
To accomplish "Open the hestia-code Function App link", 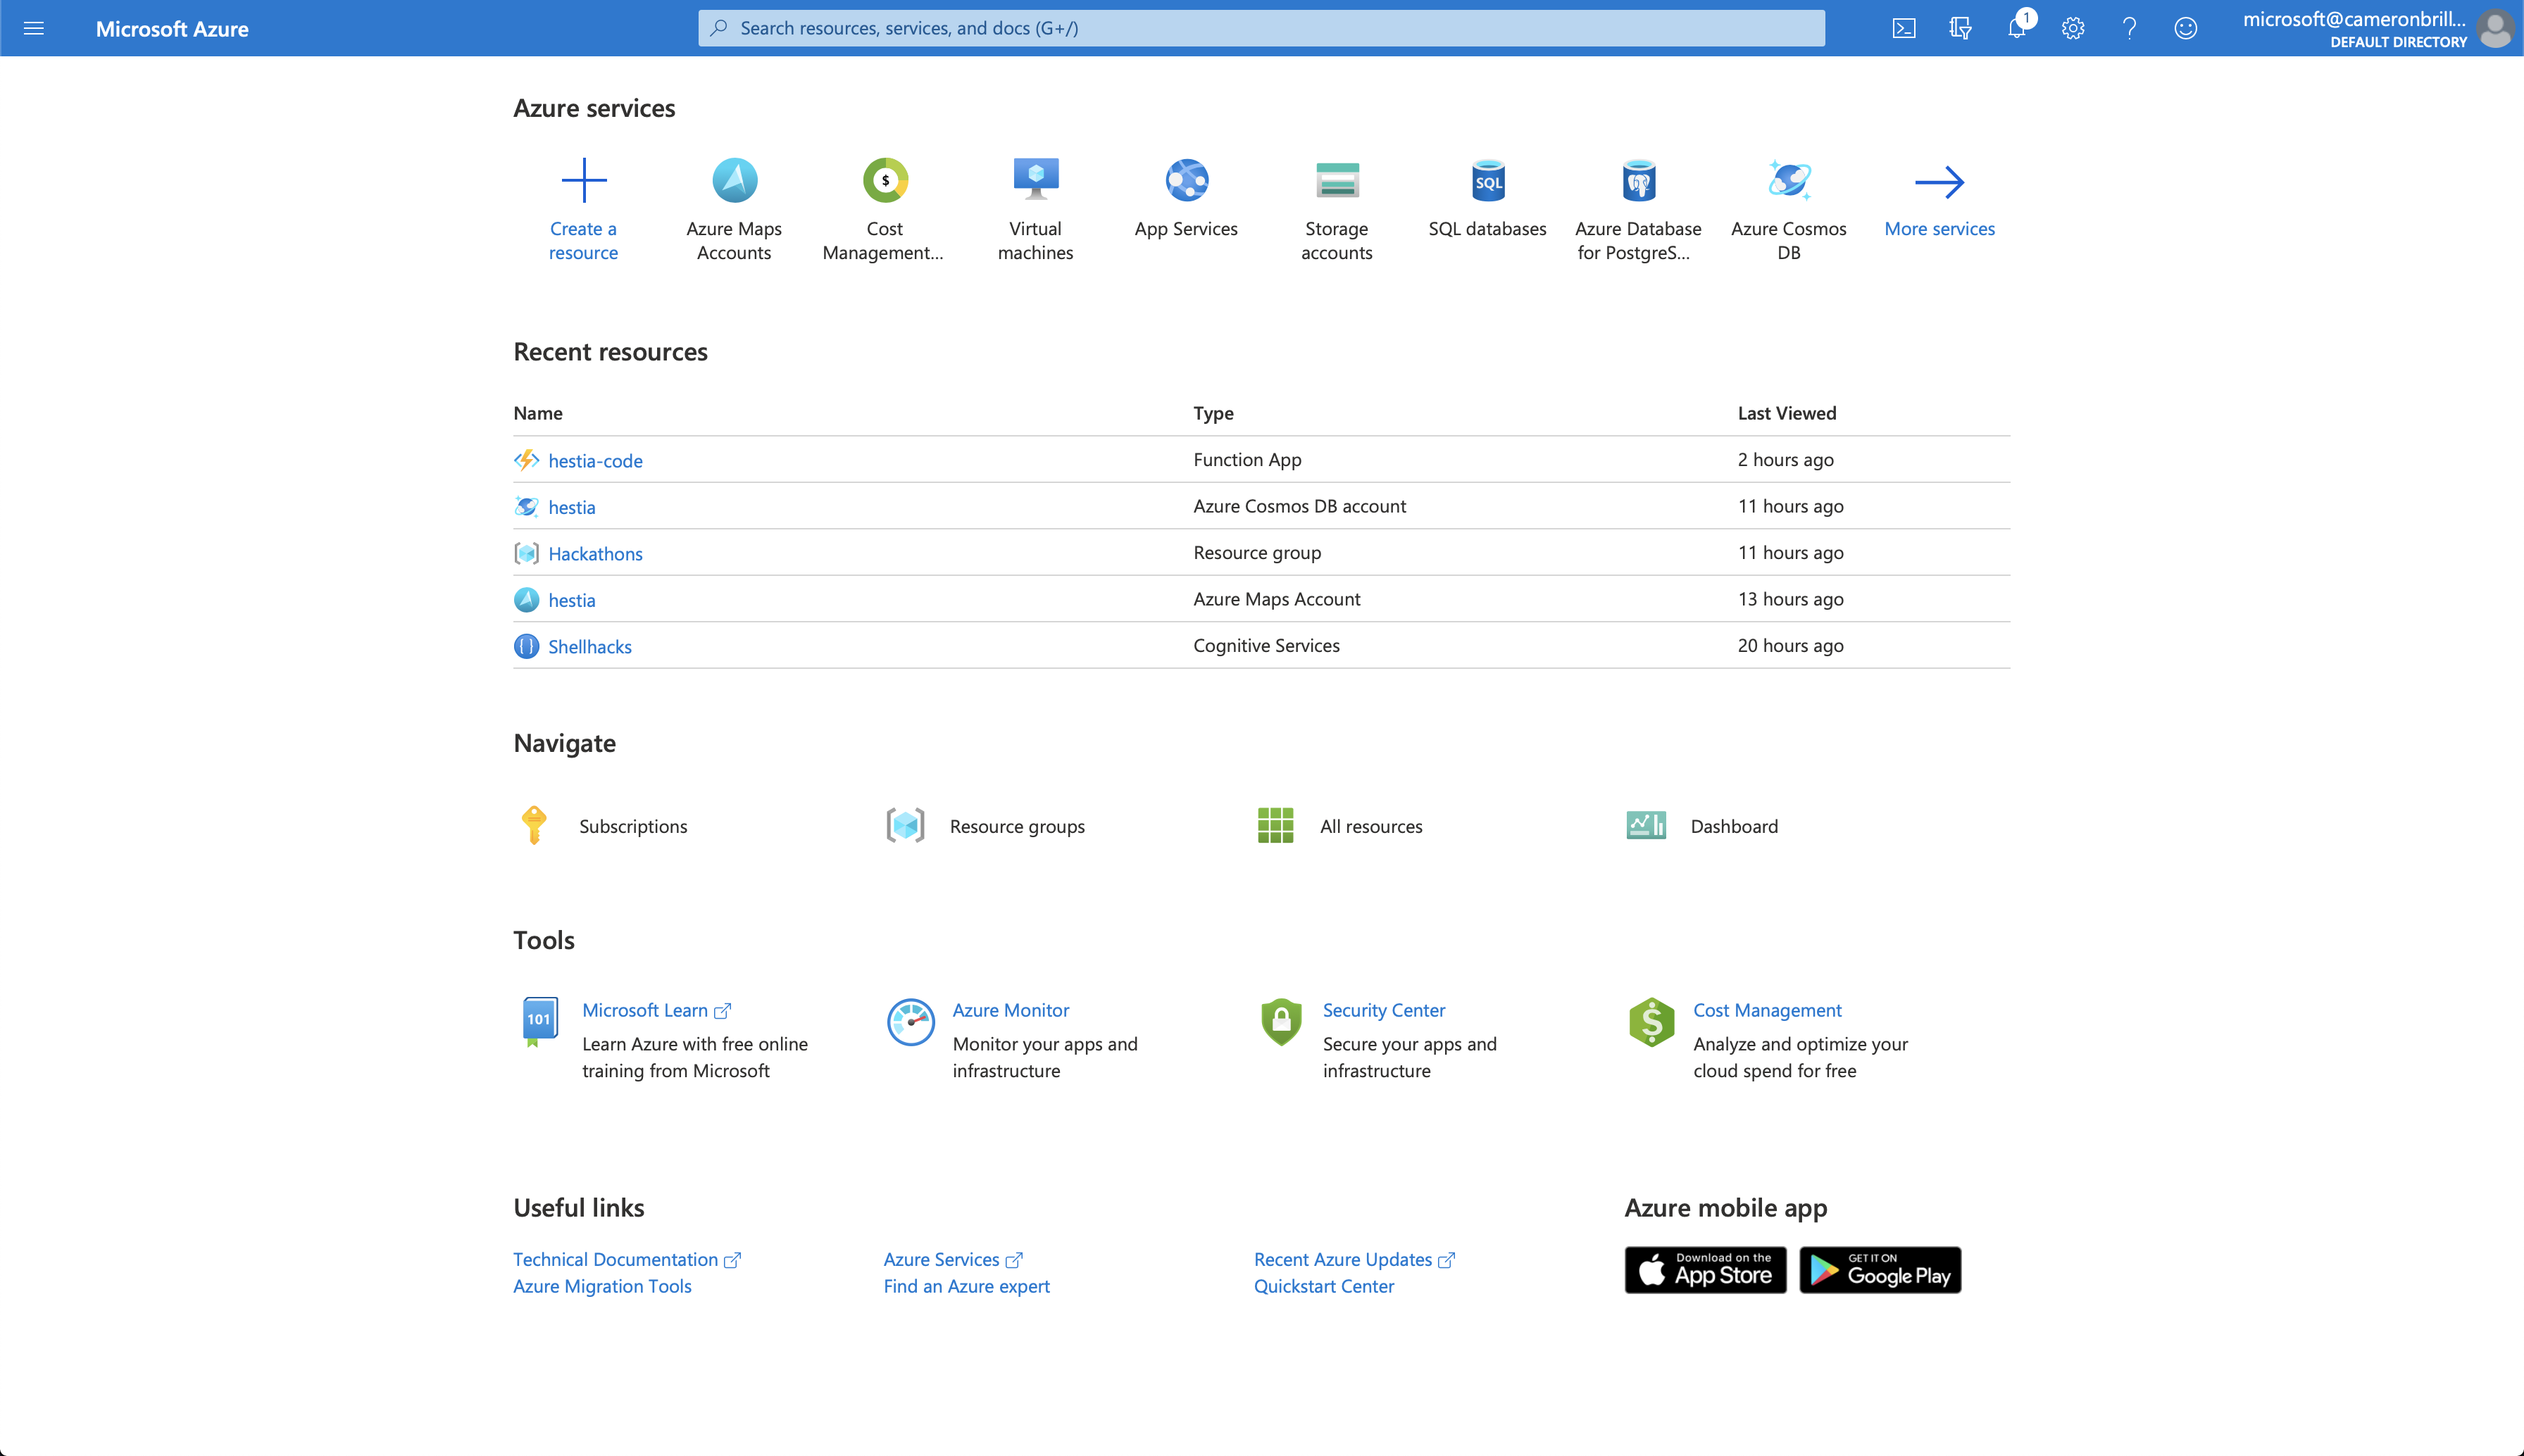I will click(595, 461).
